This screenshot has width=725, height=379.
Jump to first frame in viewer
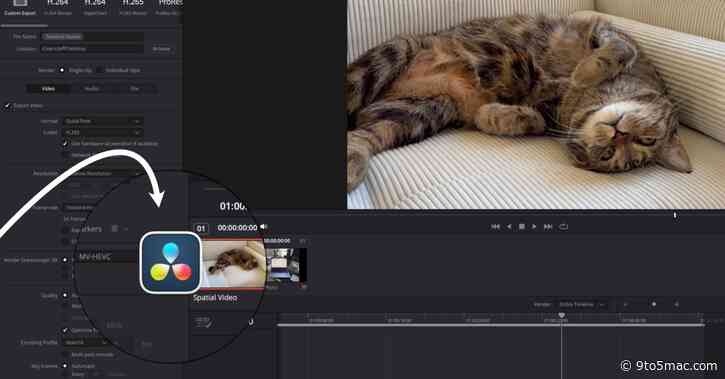click(495, 227)
